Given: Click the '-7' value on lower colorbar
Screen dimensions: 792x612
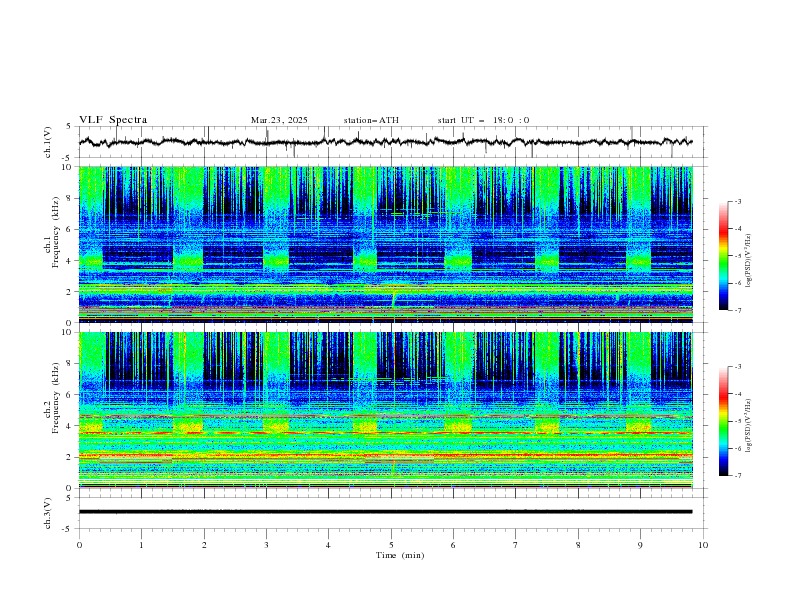Looking at the screenshot, I should coord(738,475).
